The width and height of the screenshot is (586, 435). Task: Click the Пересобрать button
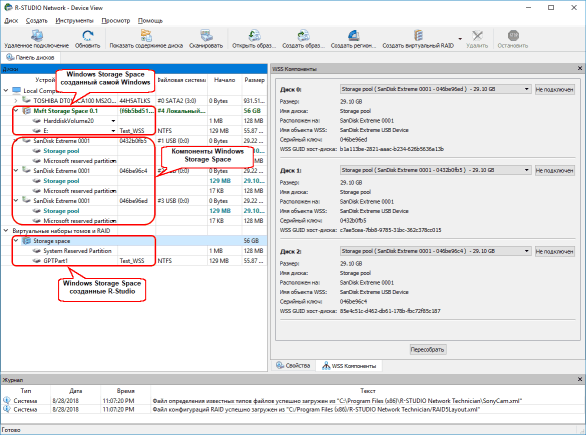pyautogui.click(x=428, y=350)
